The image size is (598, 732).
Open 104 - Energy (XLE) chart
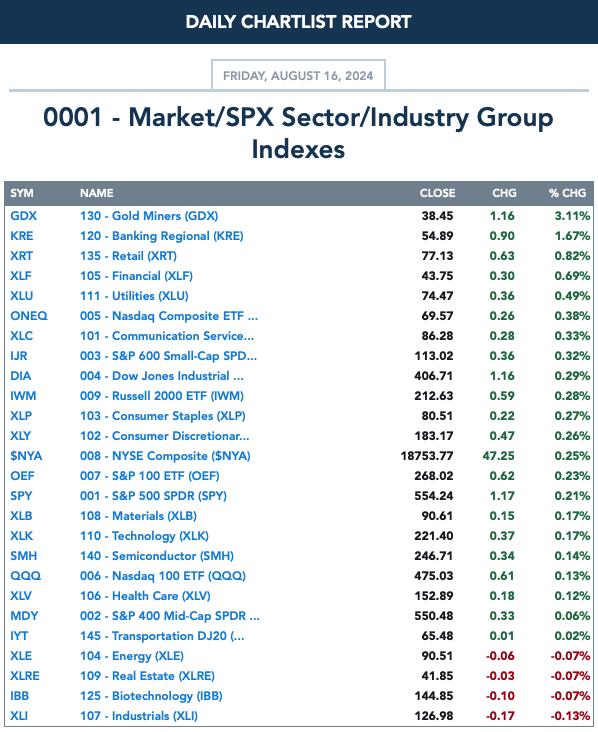[x=132, y=656]
